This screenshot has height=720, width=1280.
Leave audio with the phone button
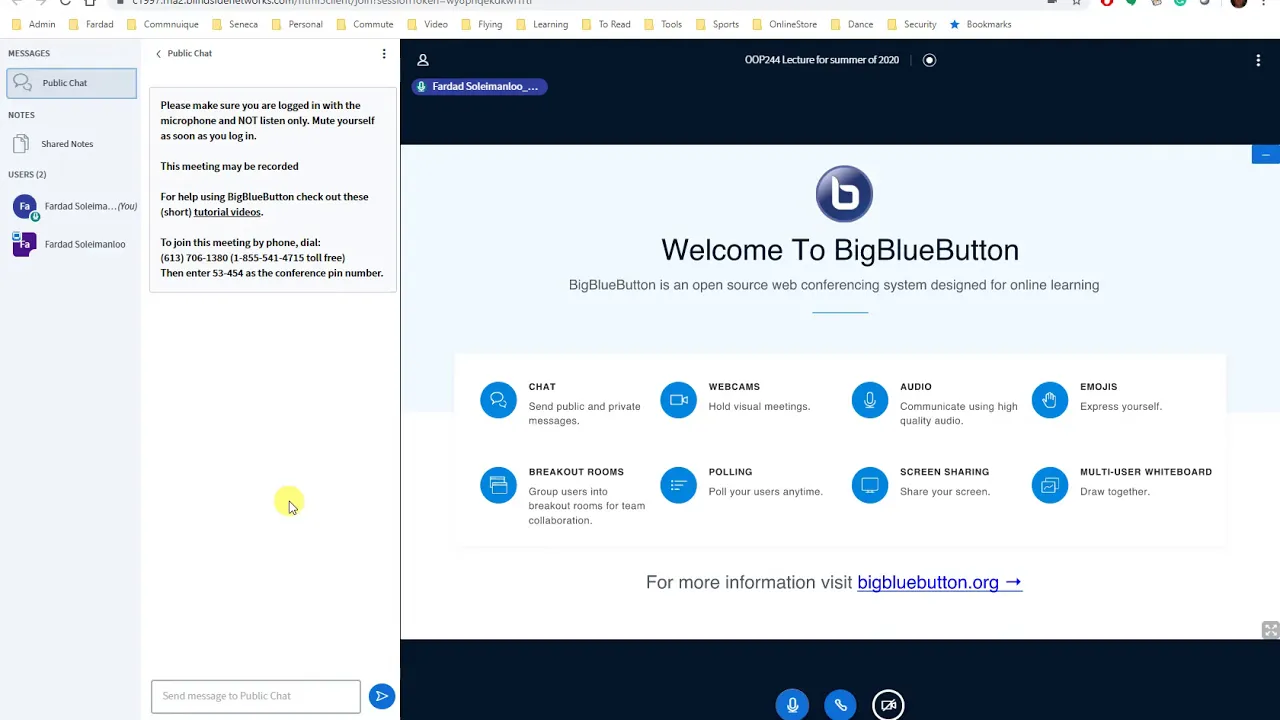pos(840,705)
